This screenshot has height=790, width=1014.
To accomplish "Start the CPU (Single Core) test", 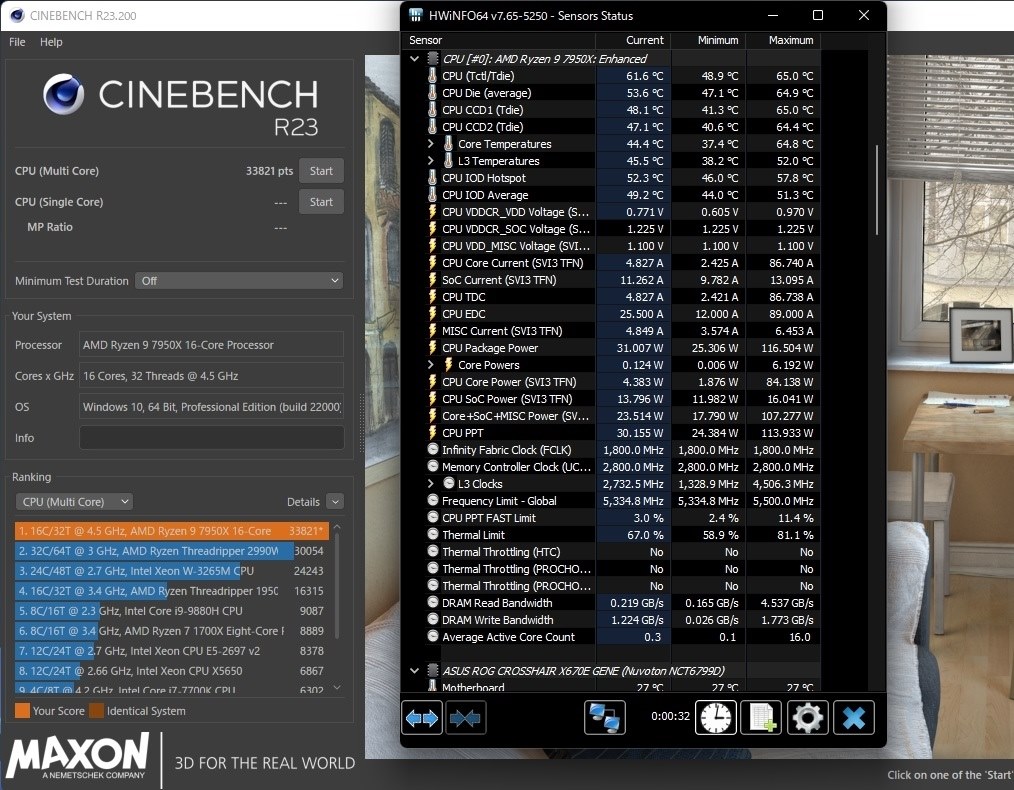I will [321, 202].
